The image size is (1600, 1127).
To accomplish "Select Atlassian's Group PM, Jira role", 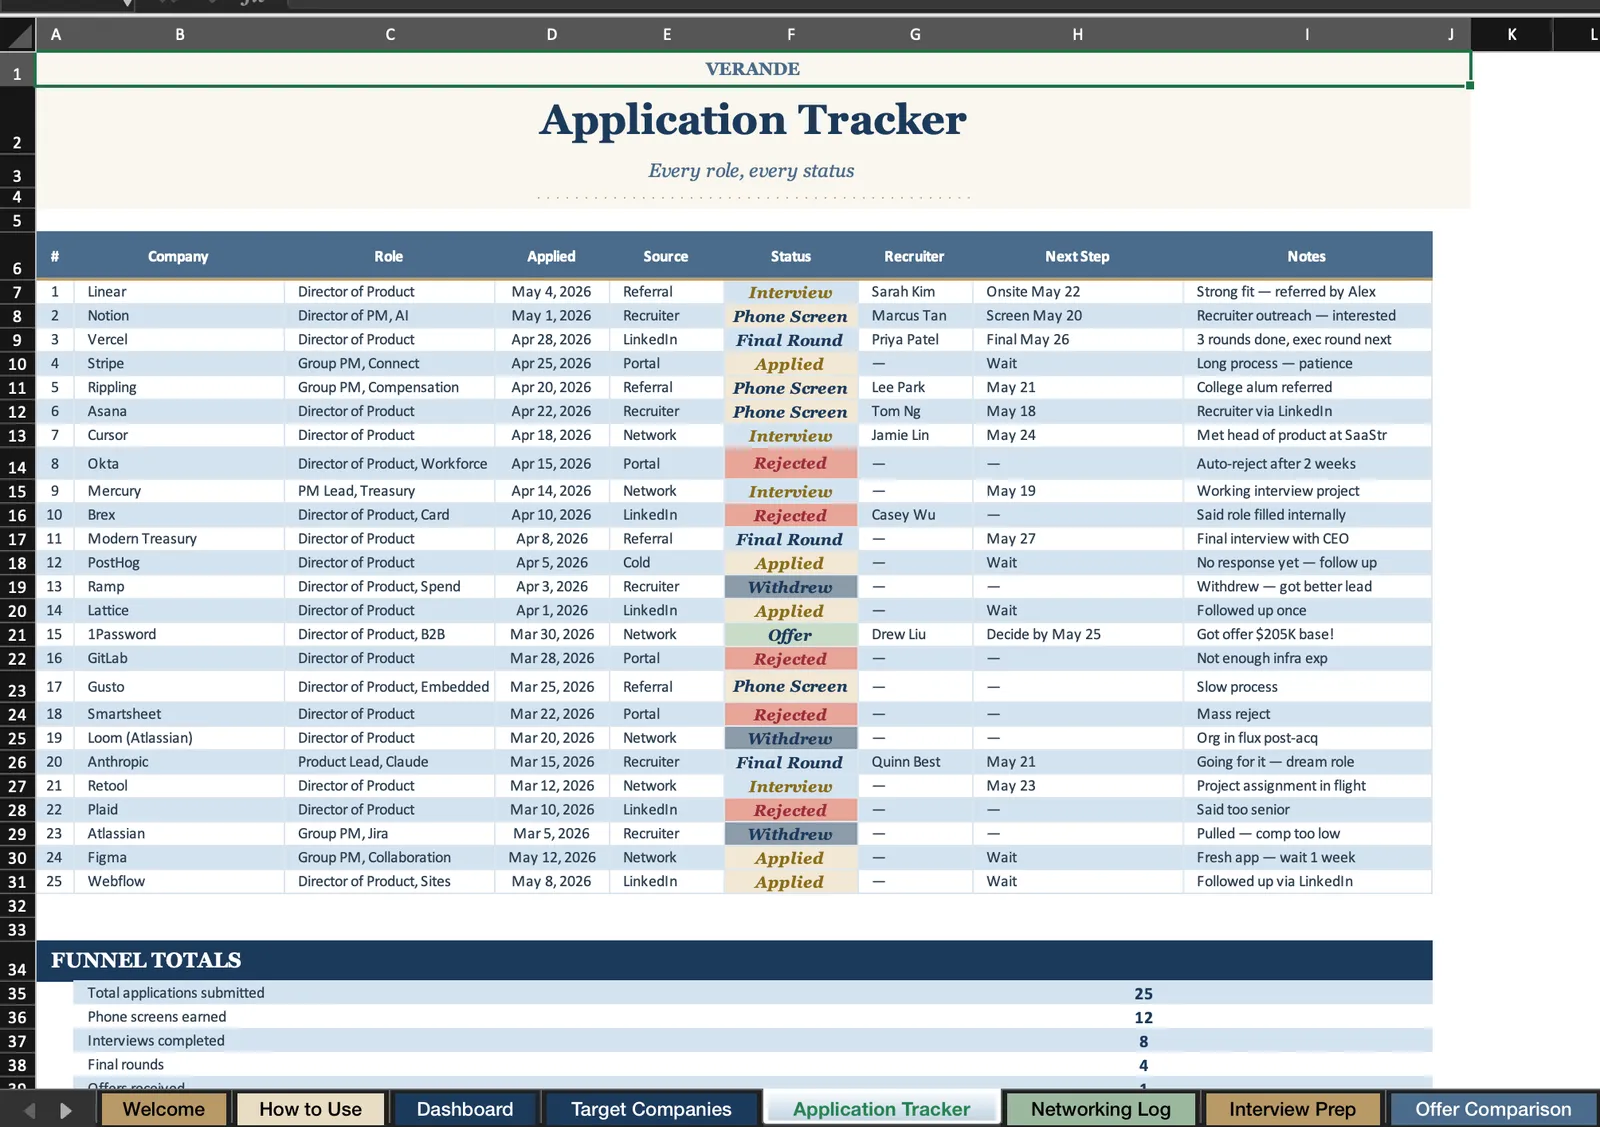I will pyautogui.click(x=390, y=834).
